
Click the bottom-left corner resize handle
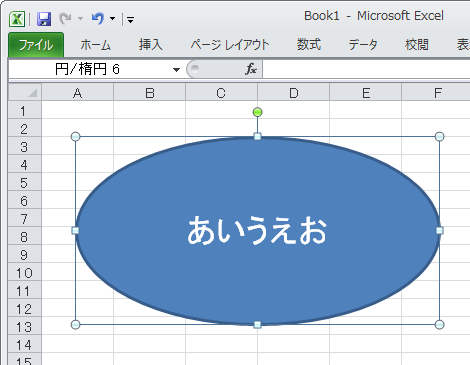coord(76,324)
